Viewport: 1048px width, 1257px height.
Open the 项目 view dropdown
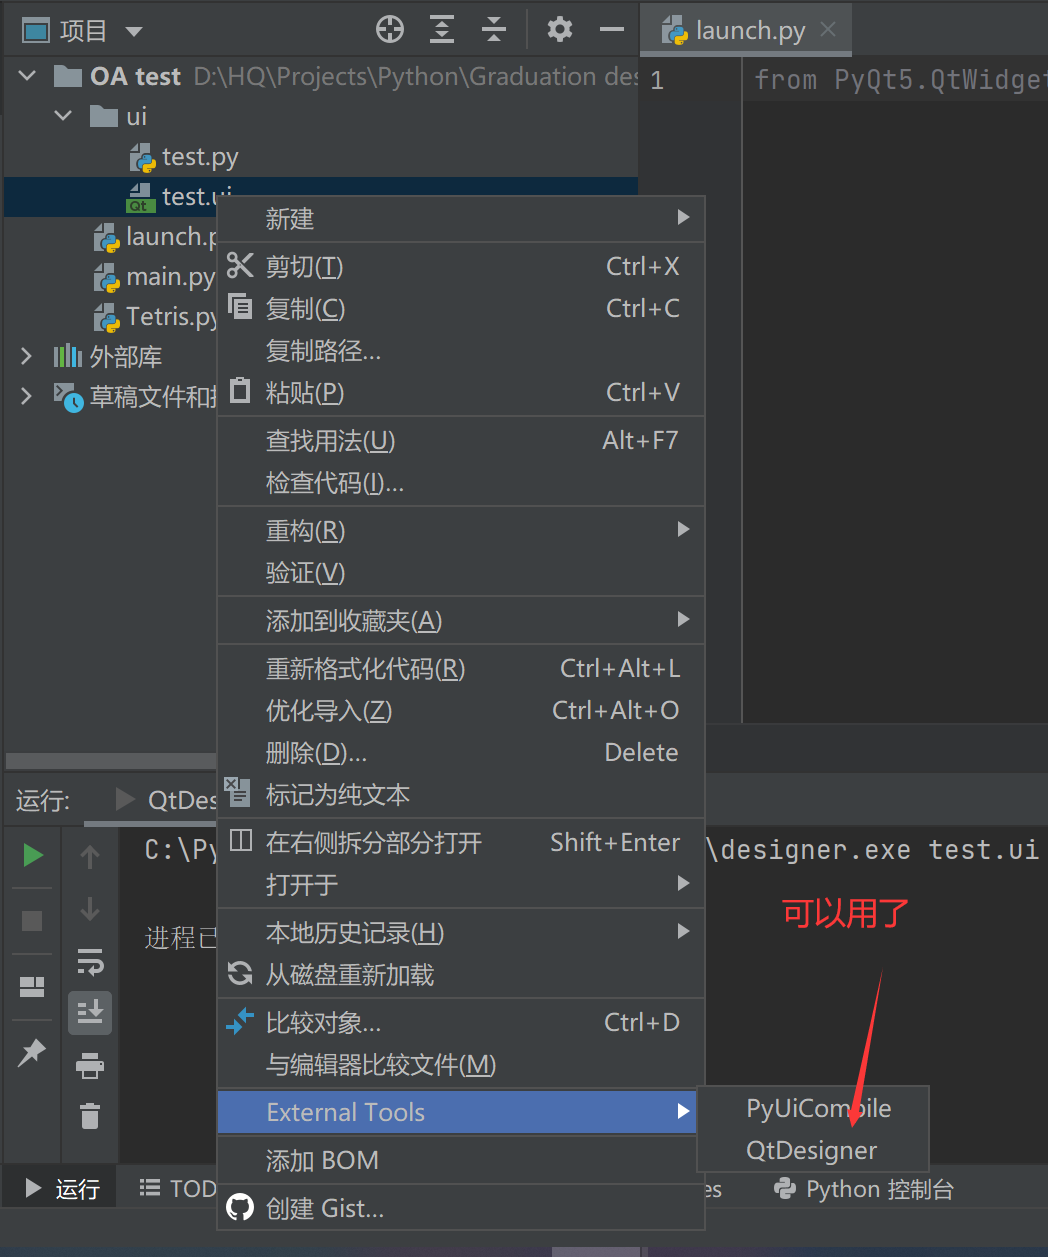(134, 29)
